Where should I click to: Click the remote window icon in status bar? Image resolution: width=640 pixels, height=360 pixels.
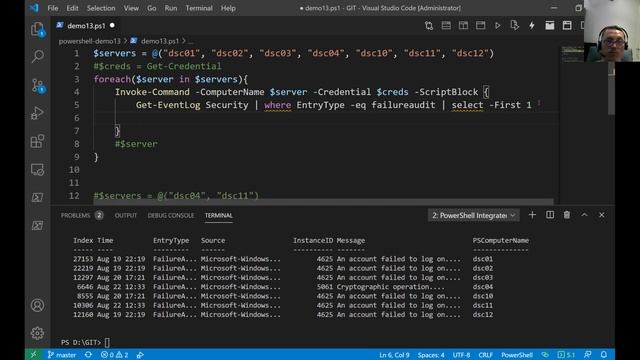click(x=33, y=355)
